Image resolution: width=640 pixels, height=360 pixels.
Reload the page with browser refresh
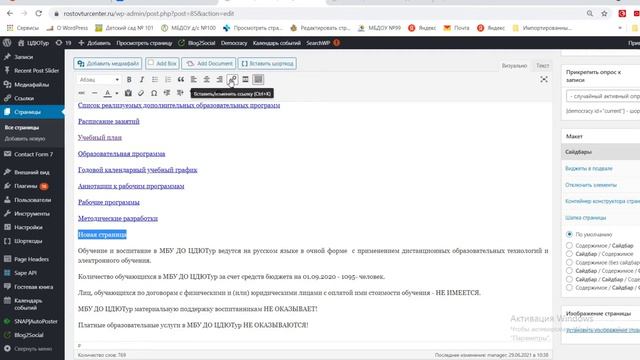click(38, 13)
